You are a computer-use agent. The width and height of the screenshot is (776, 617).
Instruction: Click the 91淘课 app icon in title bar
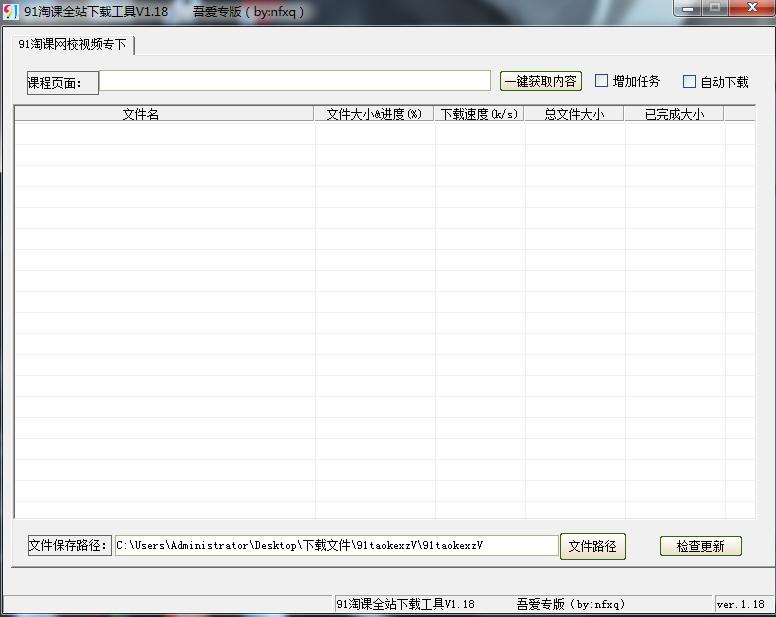[x=10, y=11]
